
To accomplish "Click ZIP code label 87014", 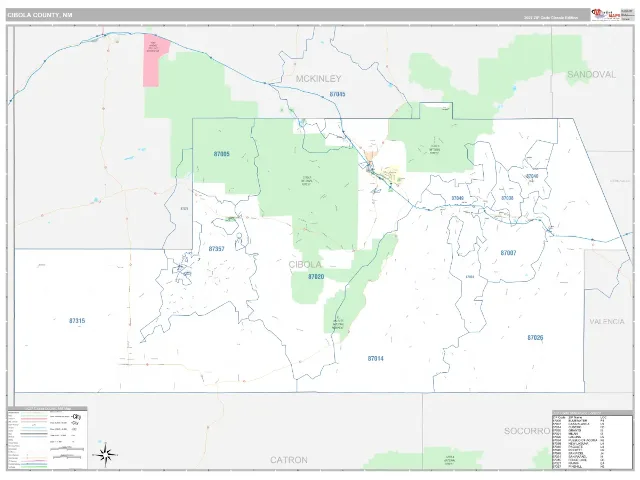I will coord(376,359).
